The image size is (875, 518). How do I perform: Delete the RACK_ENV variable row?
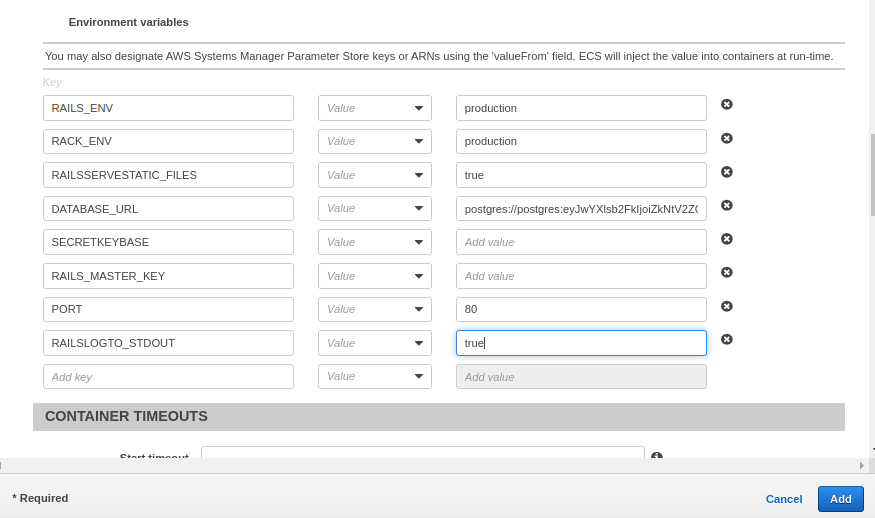click(727, 138)
